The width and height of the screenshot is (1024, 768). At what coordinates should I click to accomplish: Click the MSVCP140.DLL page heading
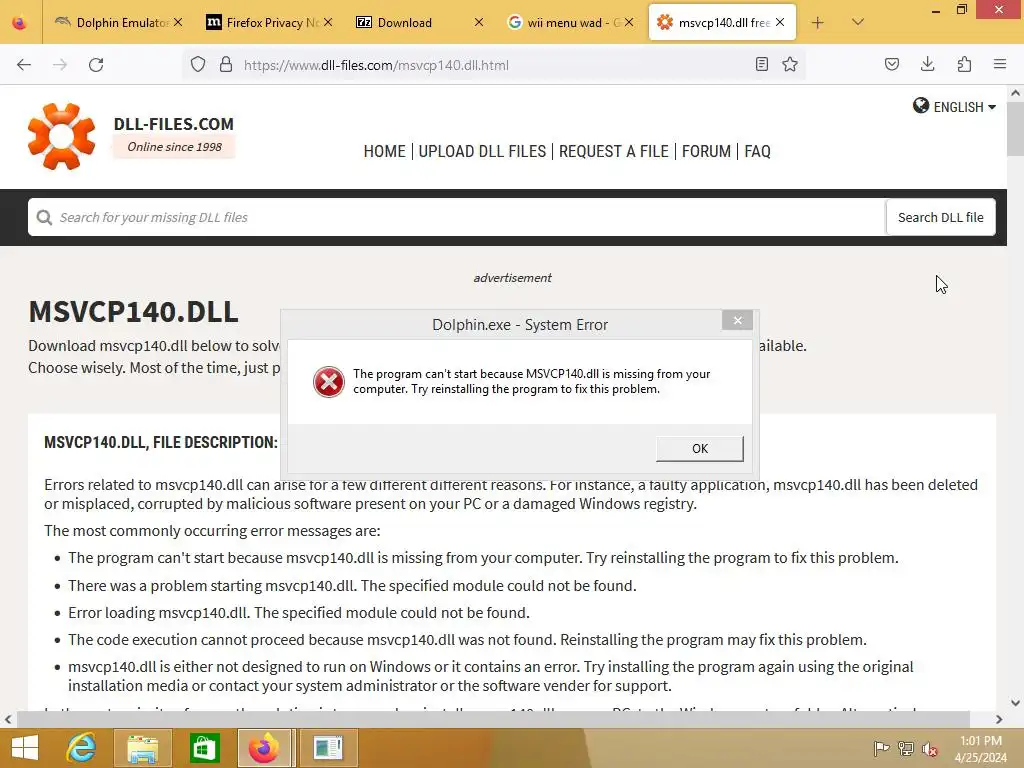(x=133, y=312)
